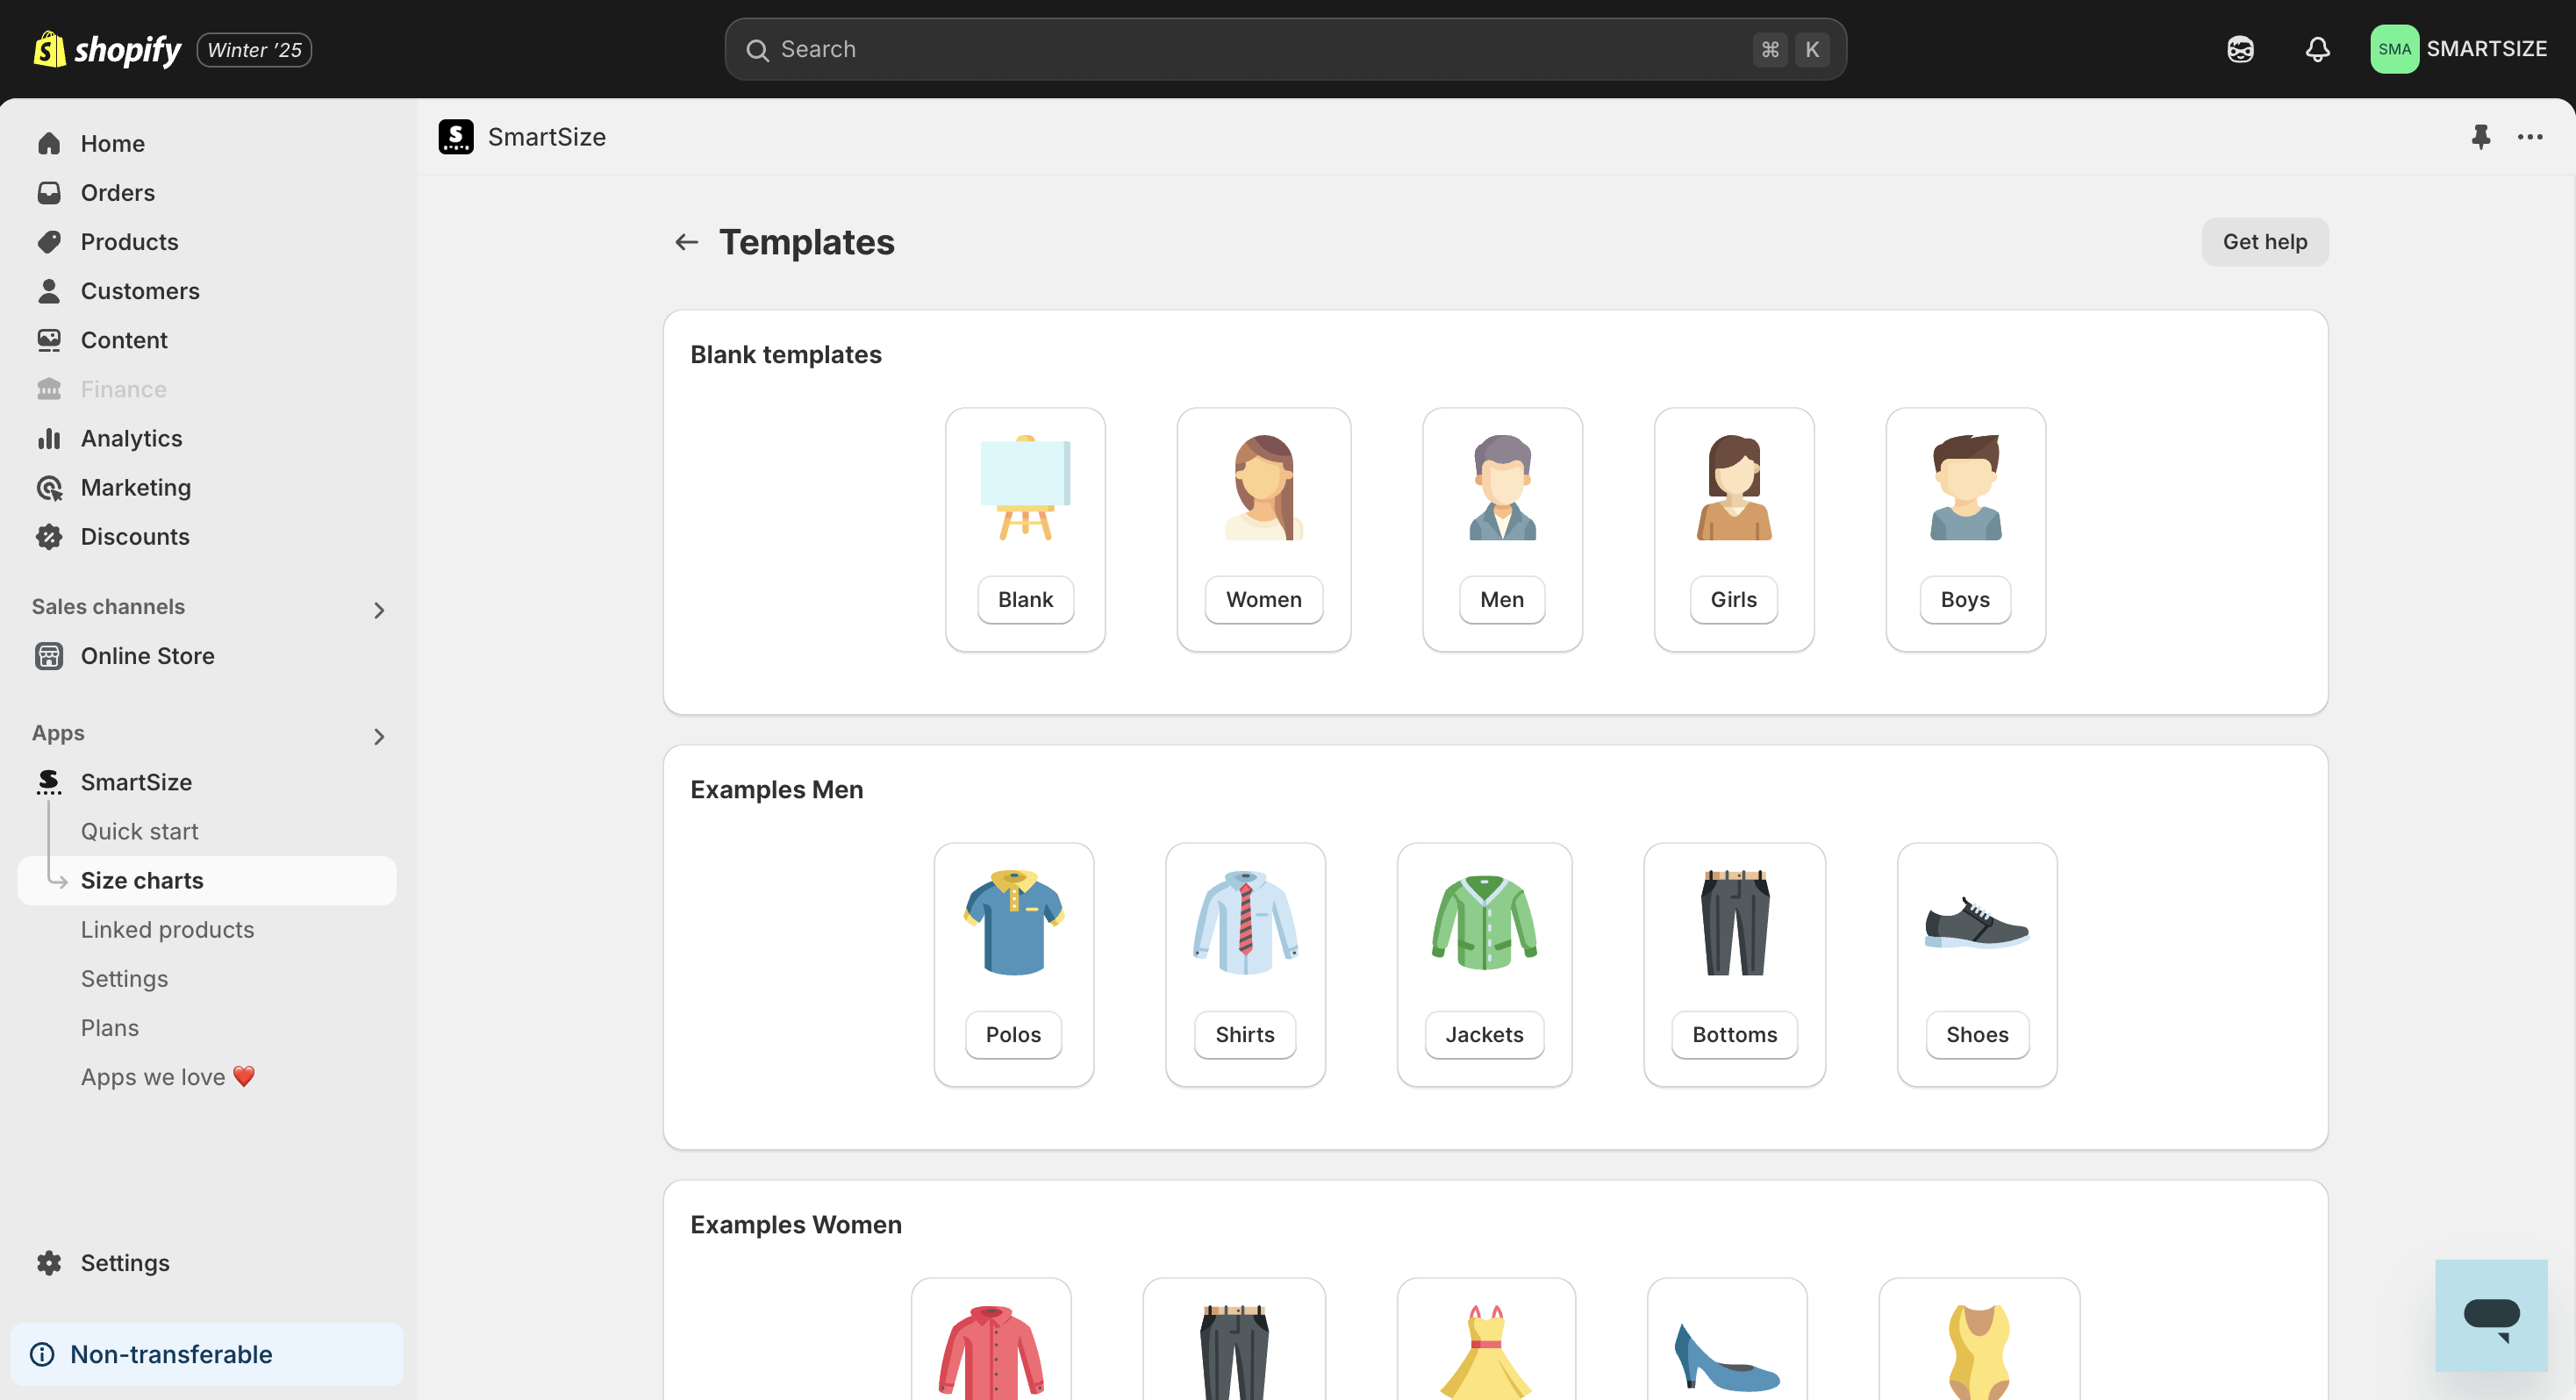Select the men's sneaker image
2576x1400 pixels.
[1977, 922]
